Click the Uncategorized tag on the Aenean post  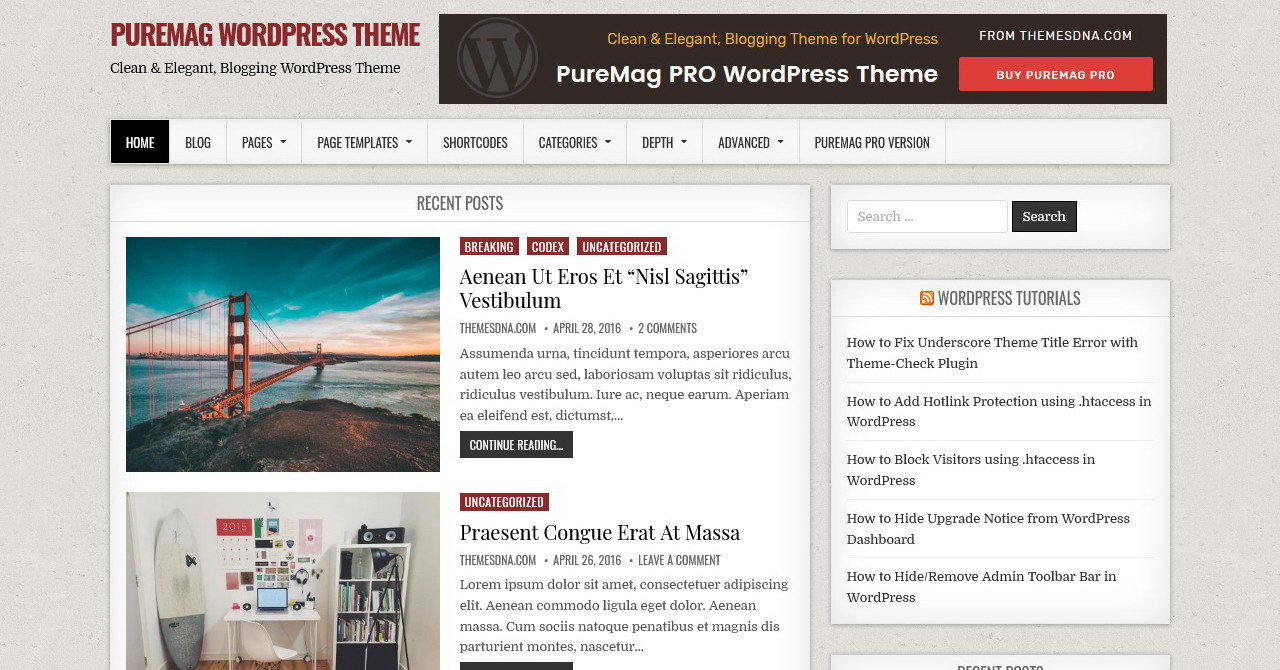(x=622, y=246)
